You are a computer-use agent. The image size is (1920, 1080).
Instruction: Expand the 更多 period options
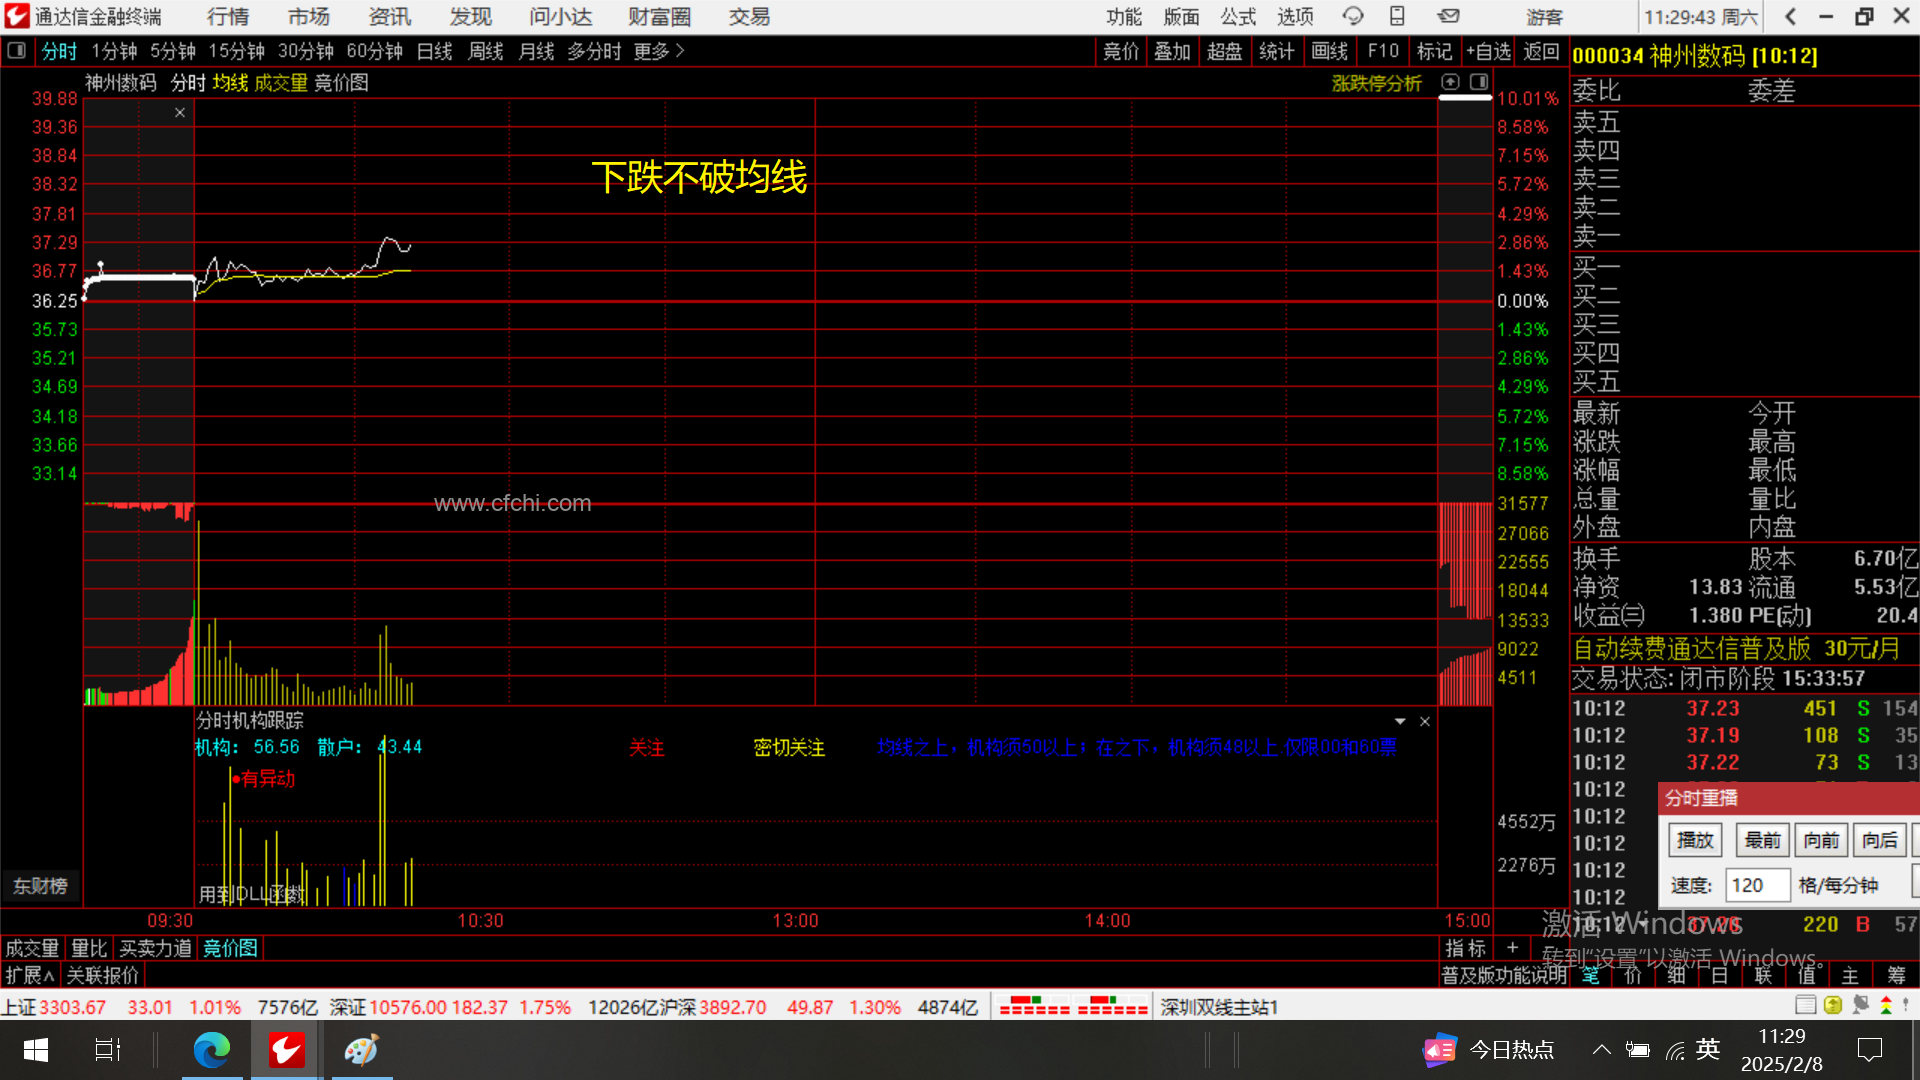click(658, 51)
